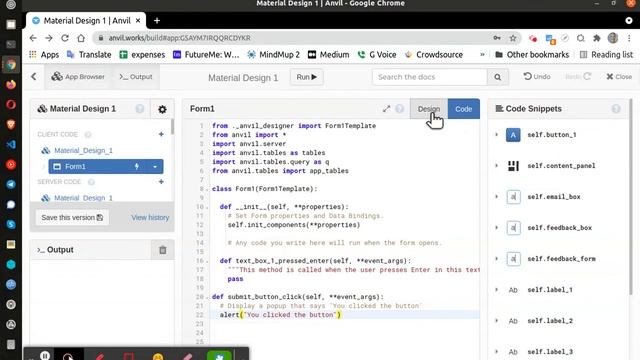Open the Form1 dropdown arrow
The image size is (640, 360).
click(x=155, y=166)
